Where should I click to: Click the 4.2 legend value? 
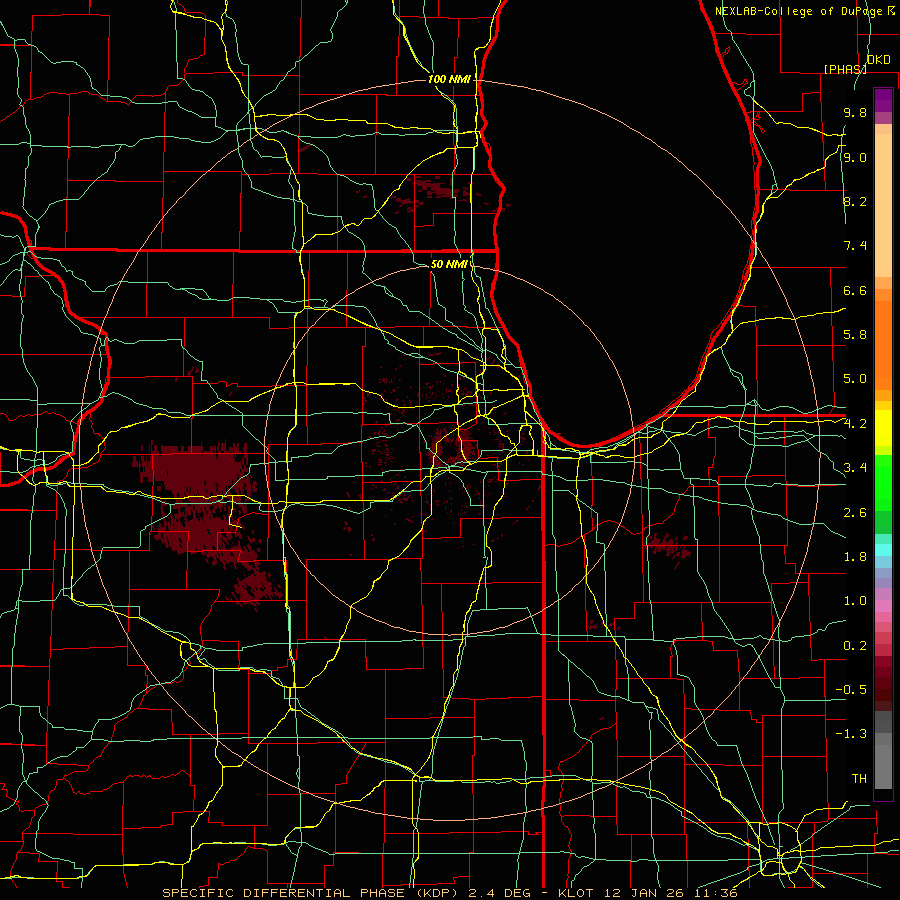pos(855,424)
